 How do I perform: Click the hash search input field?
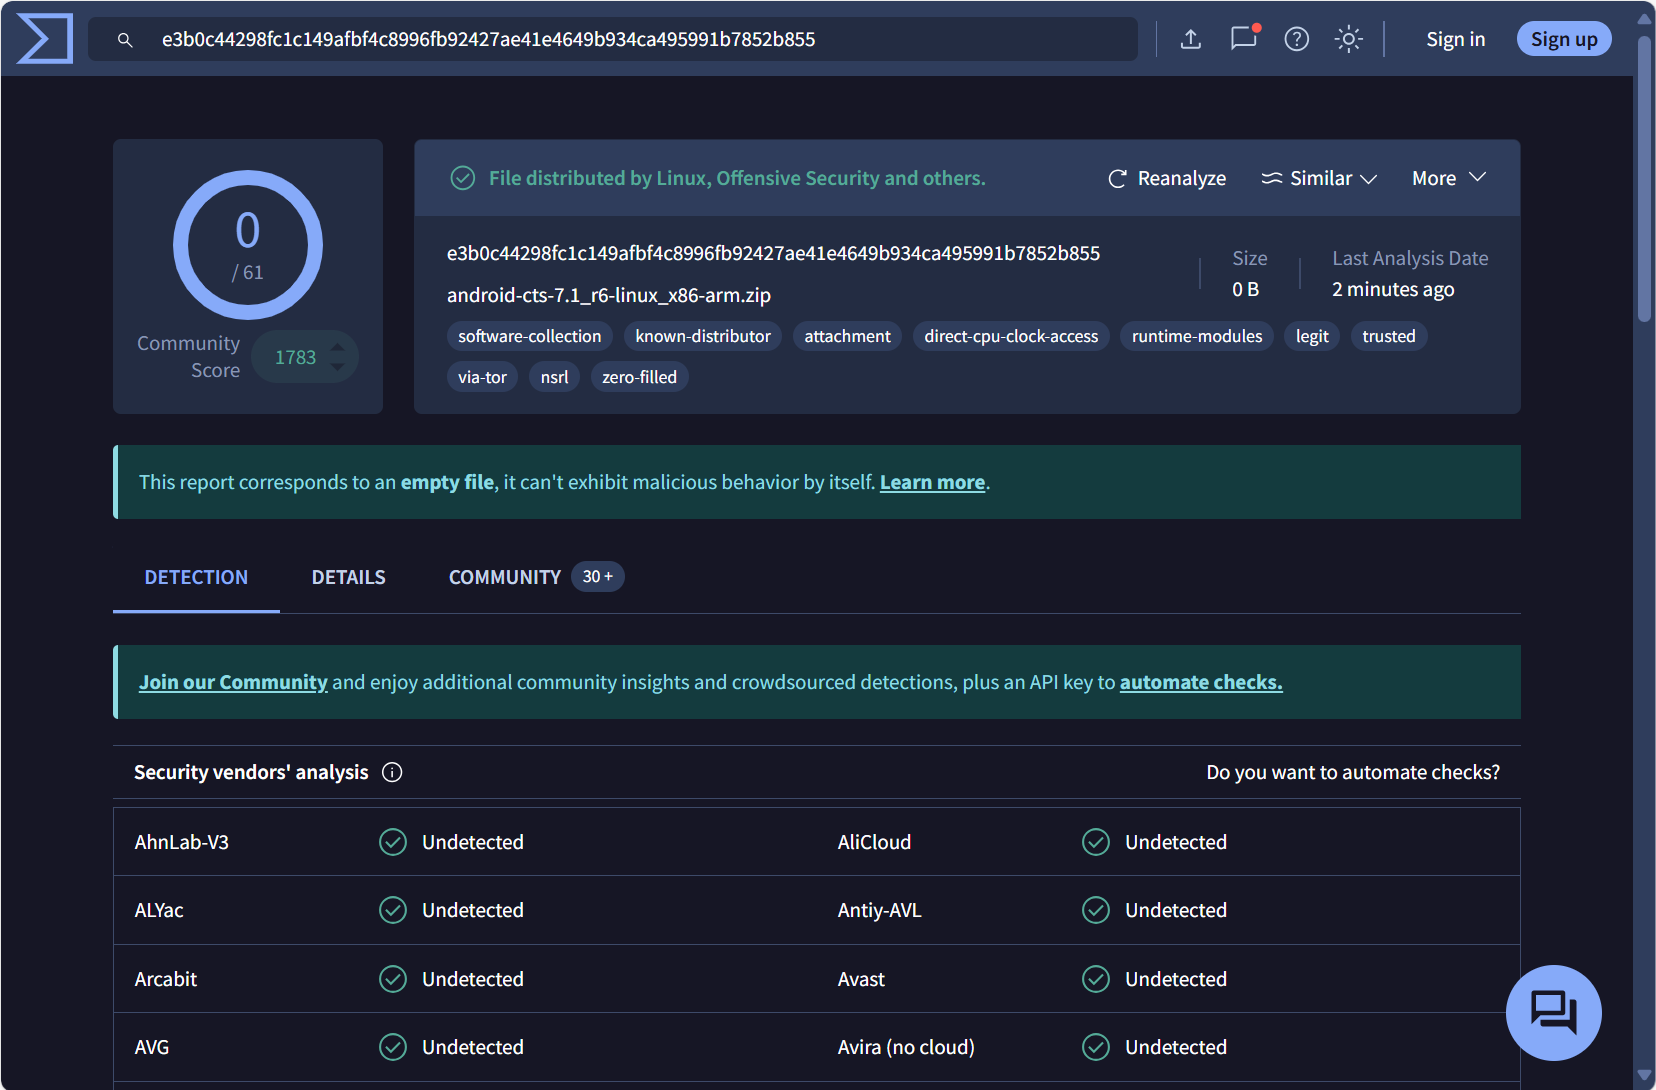point(613,39)
